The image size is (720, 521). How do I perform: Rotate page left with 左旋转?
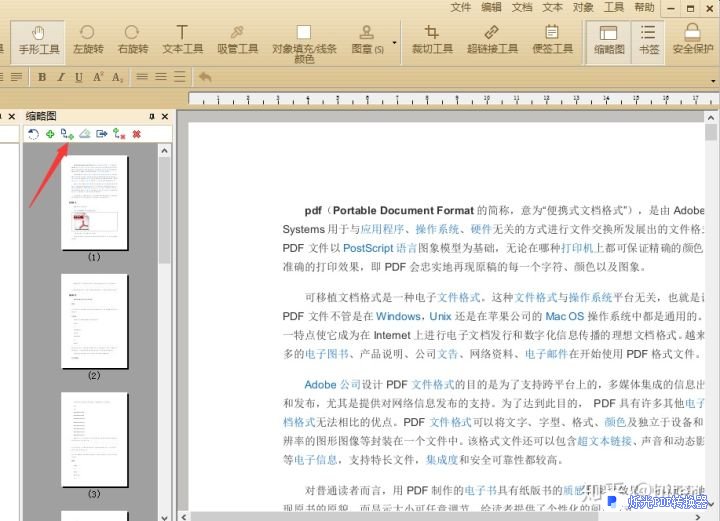[x=88, y=40]
